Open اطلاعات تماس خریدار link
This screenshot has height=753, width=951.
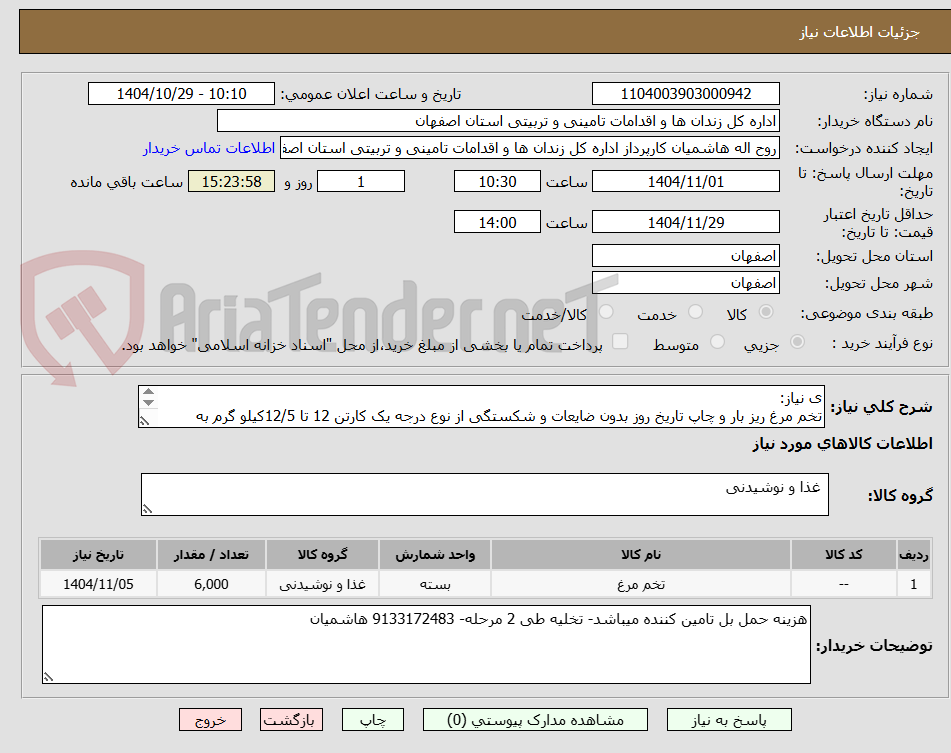(x=209, y=148)
